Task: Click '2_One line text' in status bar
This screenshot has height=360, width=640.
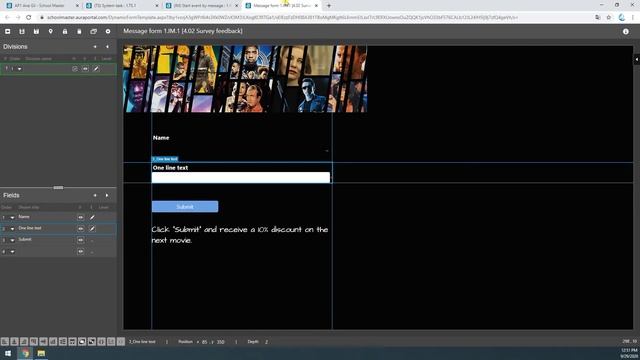Action: pos(142,342)
